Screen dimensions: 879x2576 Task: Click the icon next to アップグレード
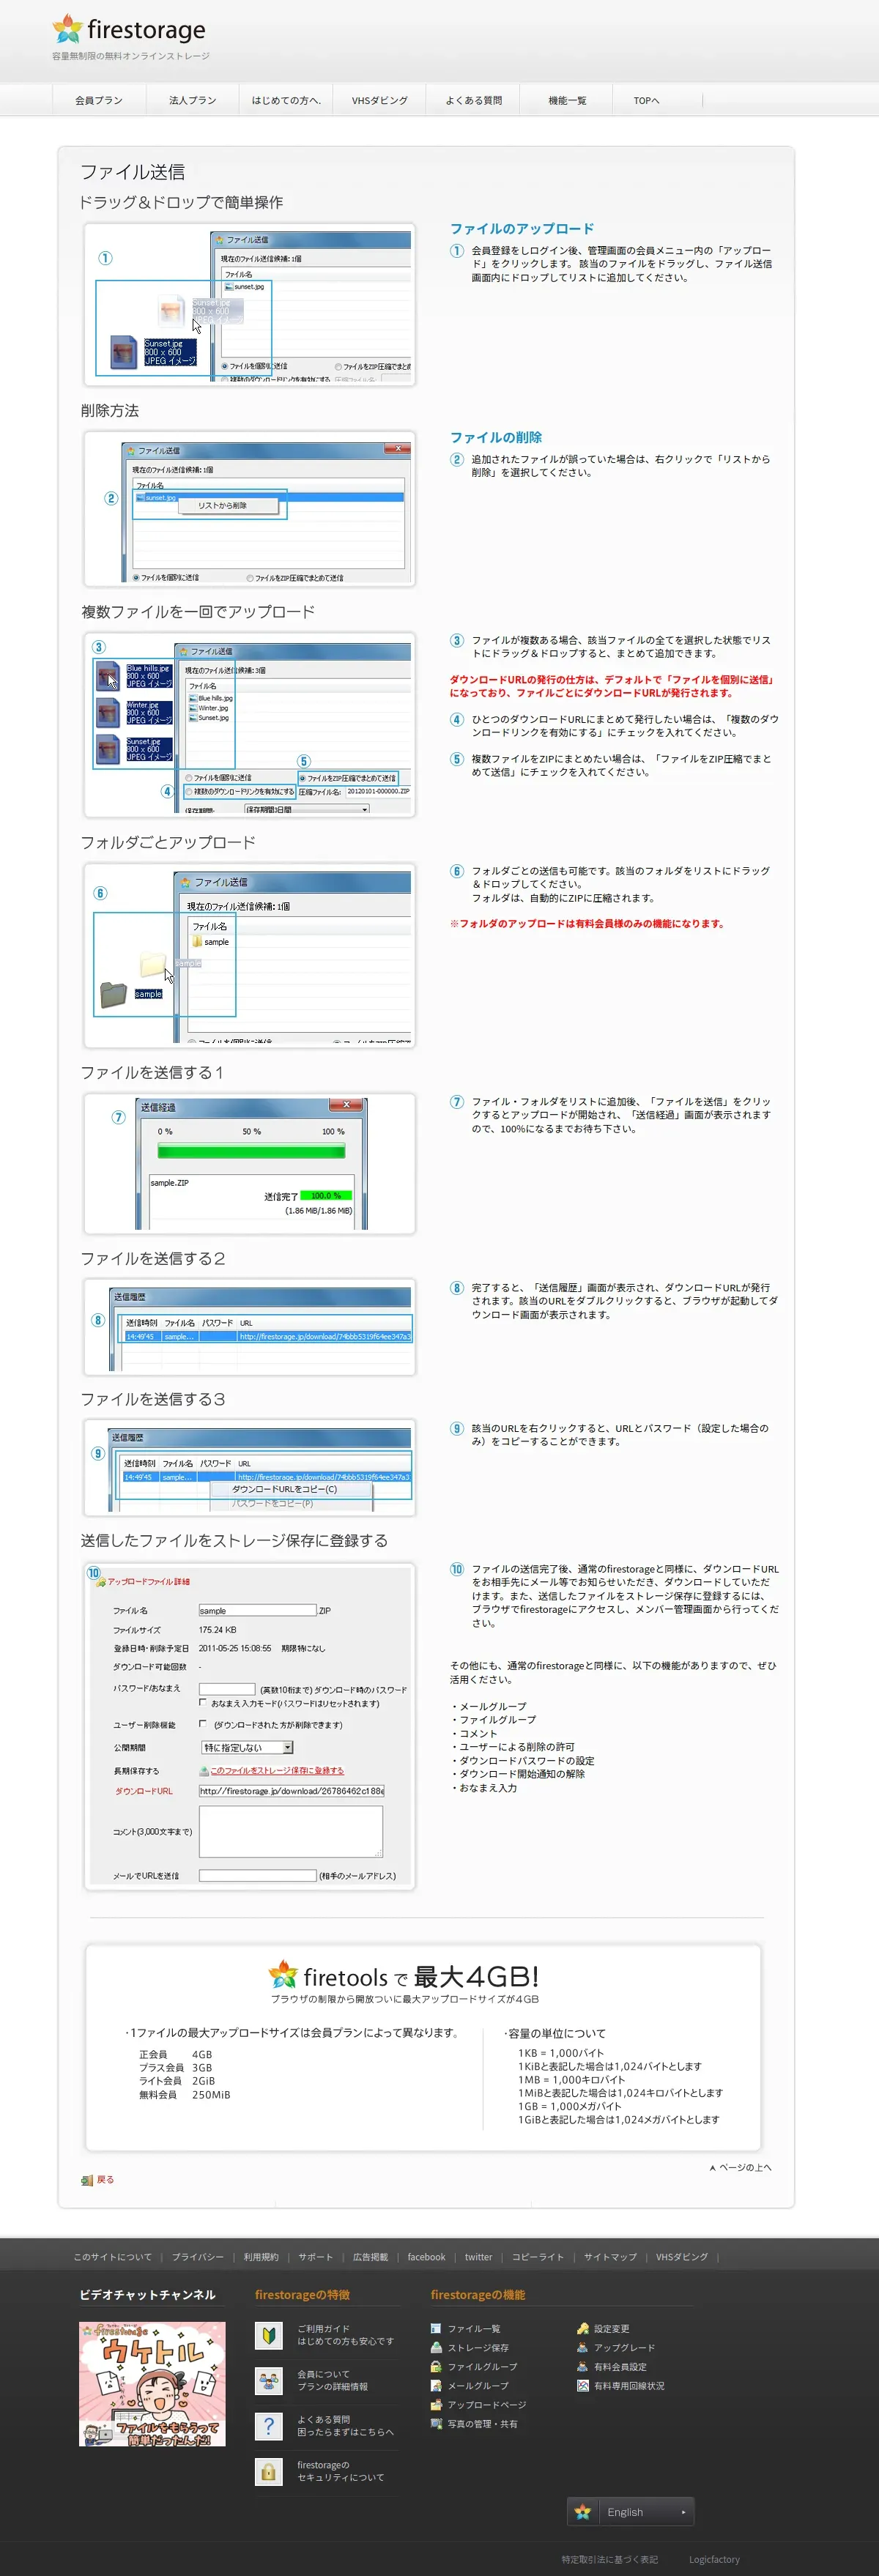coord(583,2347)
